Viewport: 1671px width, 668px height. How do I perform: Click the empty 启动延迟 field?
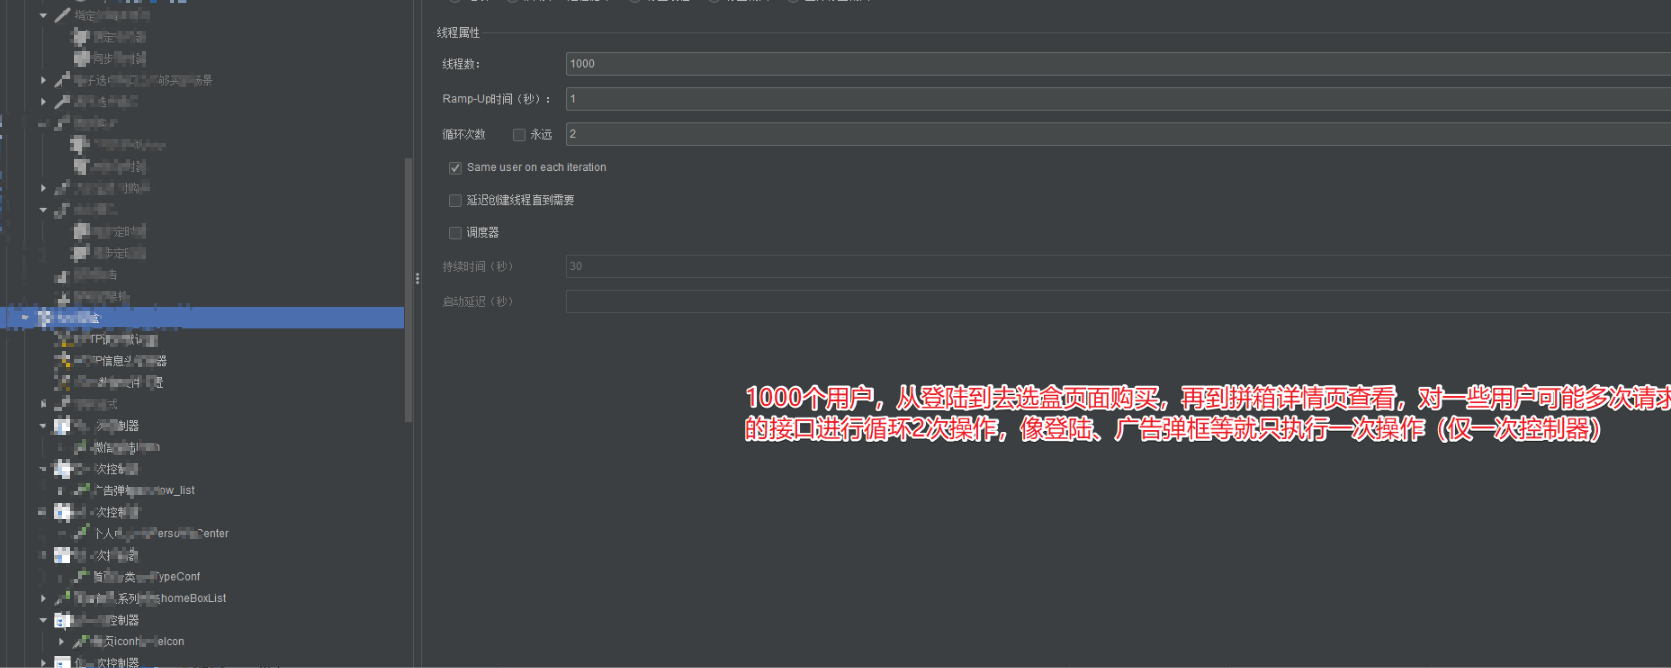(x=1118, y=301)
